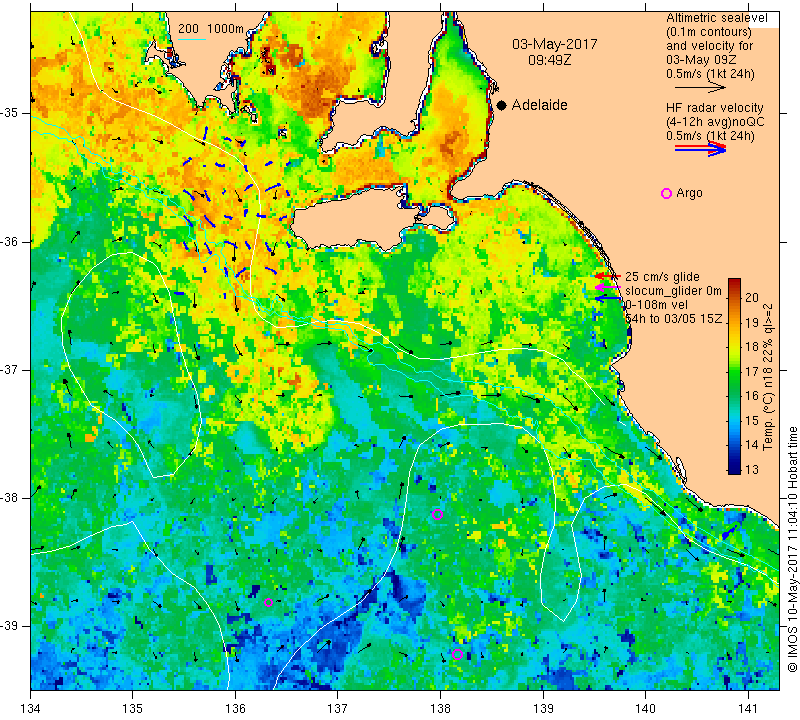Click the colour bar value 17
The width and height of the screenshot is (800, 720).
point(752,371)
